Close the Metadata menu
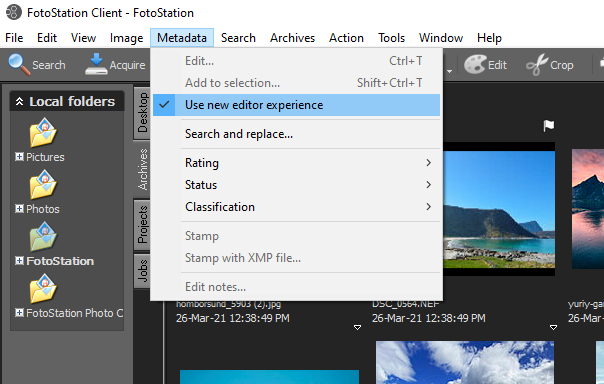 (x=182, y=38)
